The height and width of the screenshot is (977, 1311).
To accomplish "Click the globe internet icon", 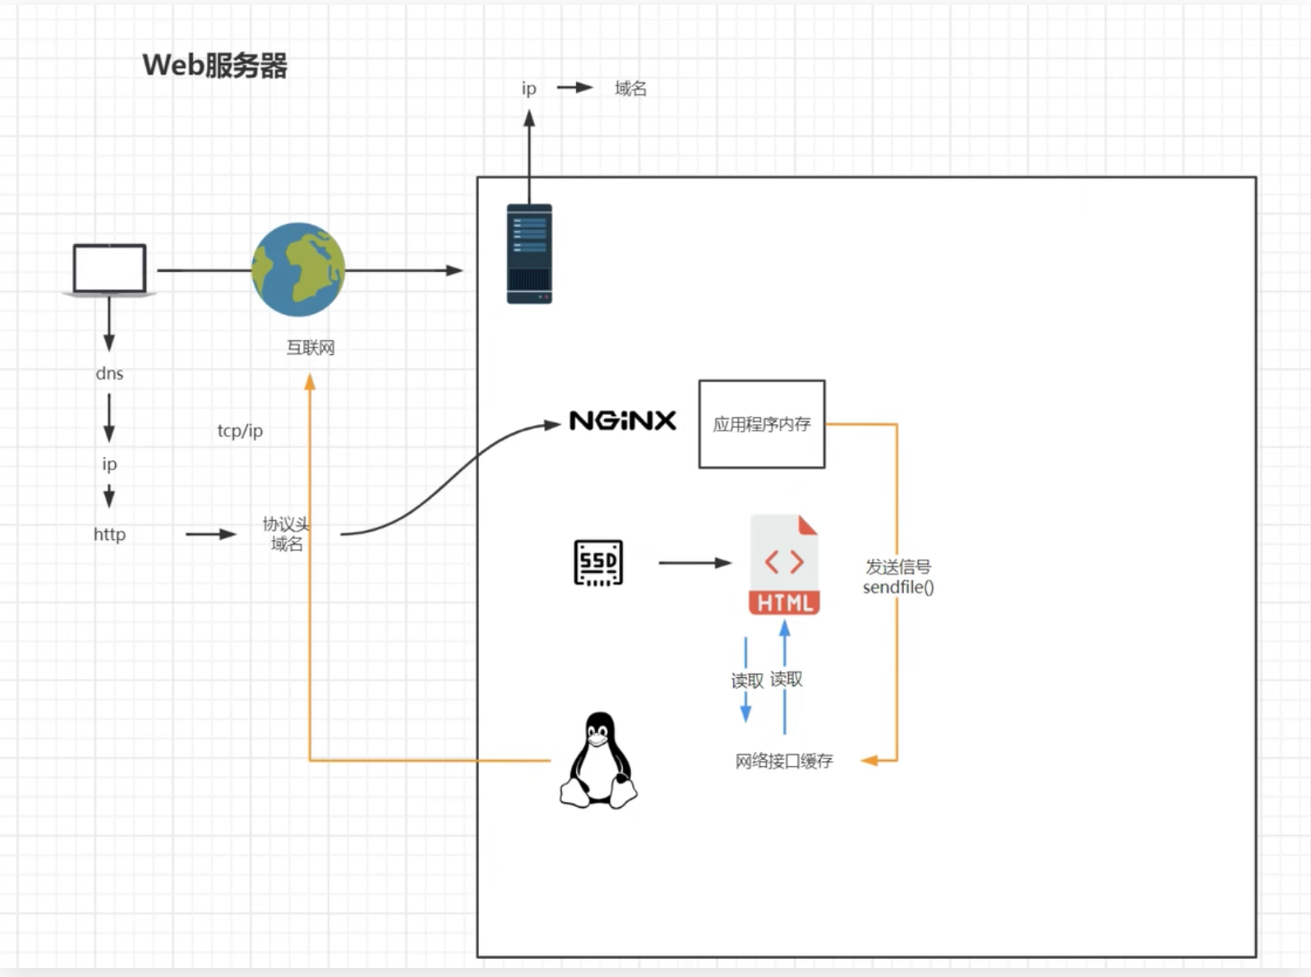I will coord(298,270).
